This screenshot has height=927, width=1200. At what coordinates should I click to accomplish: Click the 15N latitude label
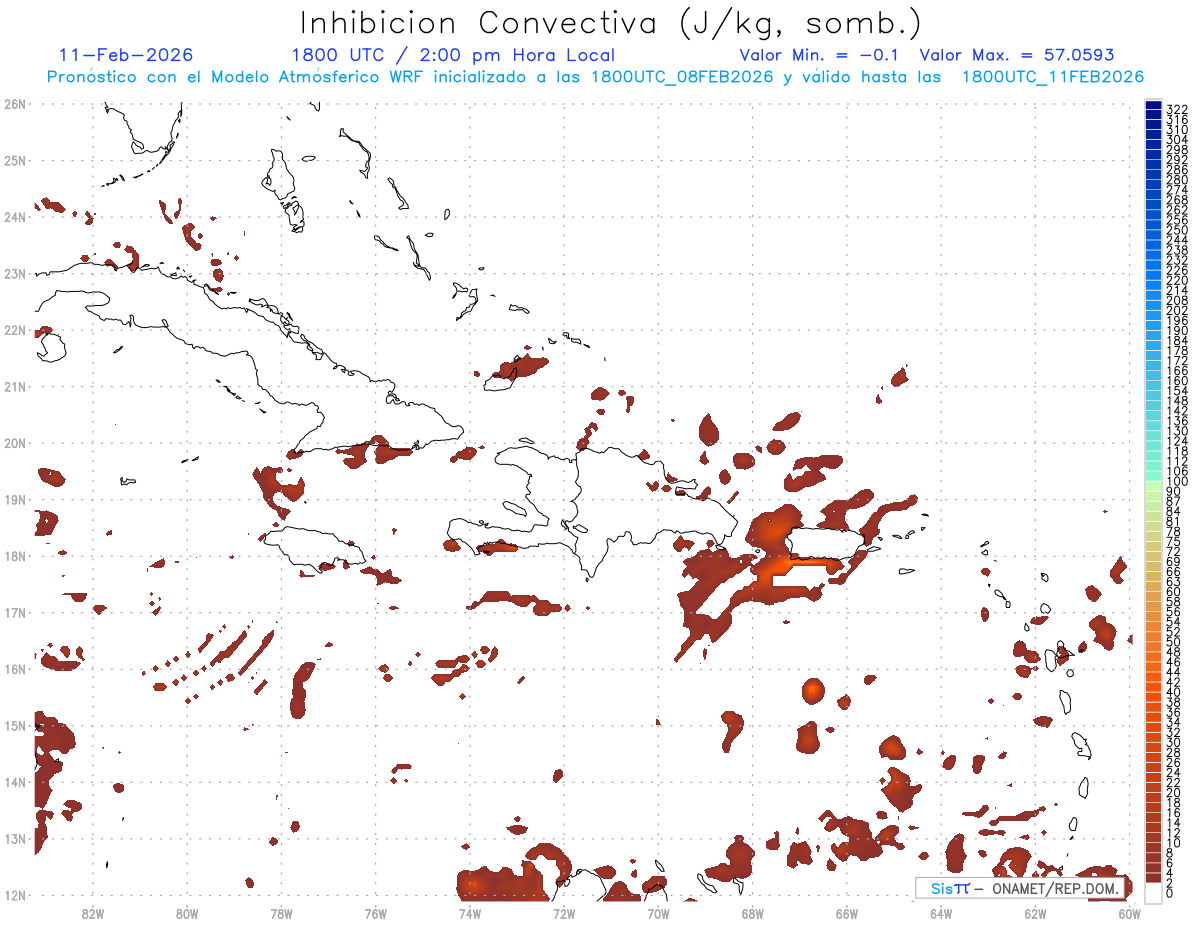point(14,725)
